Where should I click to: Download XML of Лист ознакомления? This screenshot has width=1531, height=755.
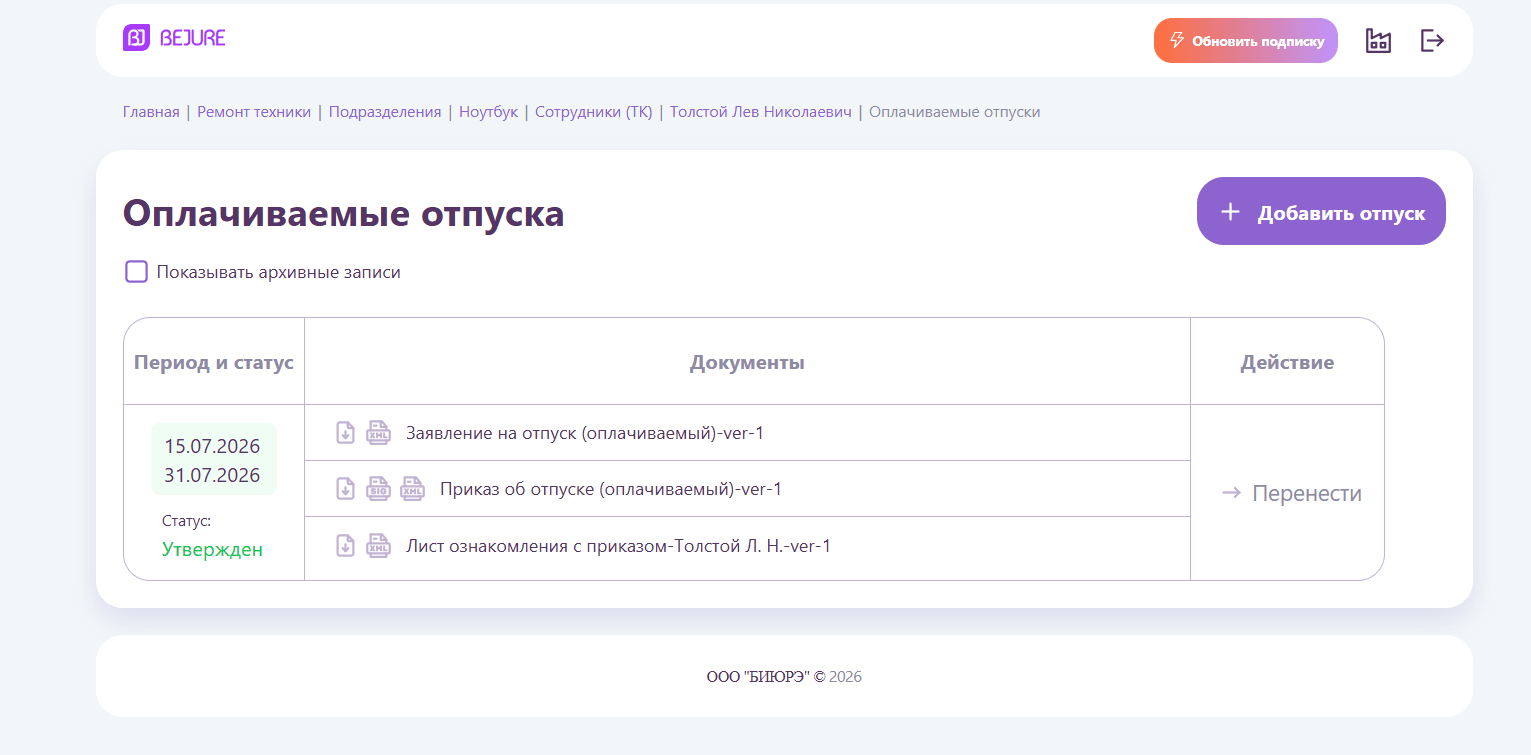378,546
